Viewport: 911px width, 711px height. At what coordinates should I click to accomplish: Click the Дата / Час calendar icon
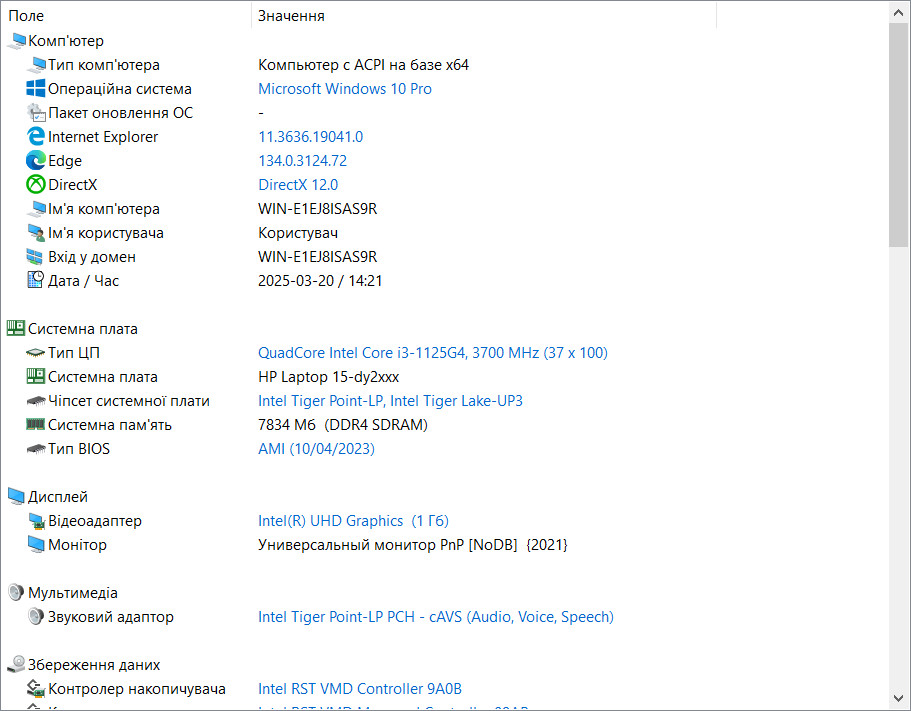[x=35, y=280]
